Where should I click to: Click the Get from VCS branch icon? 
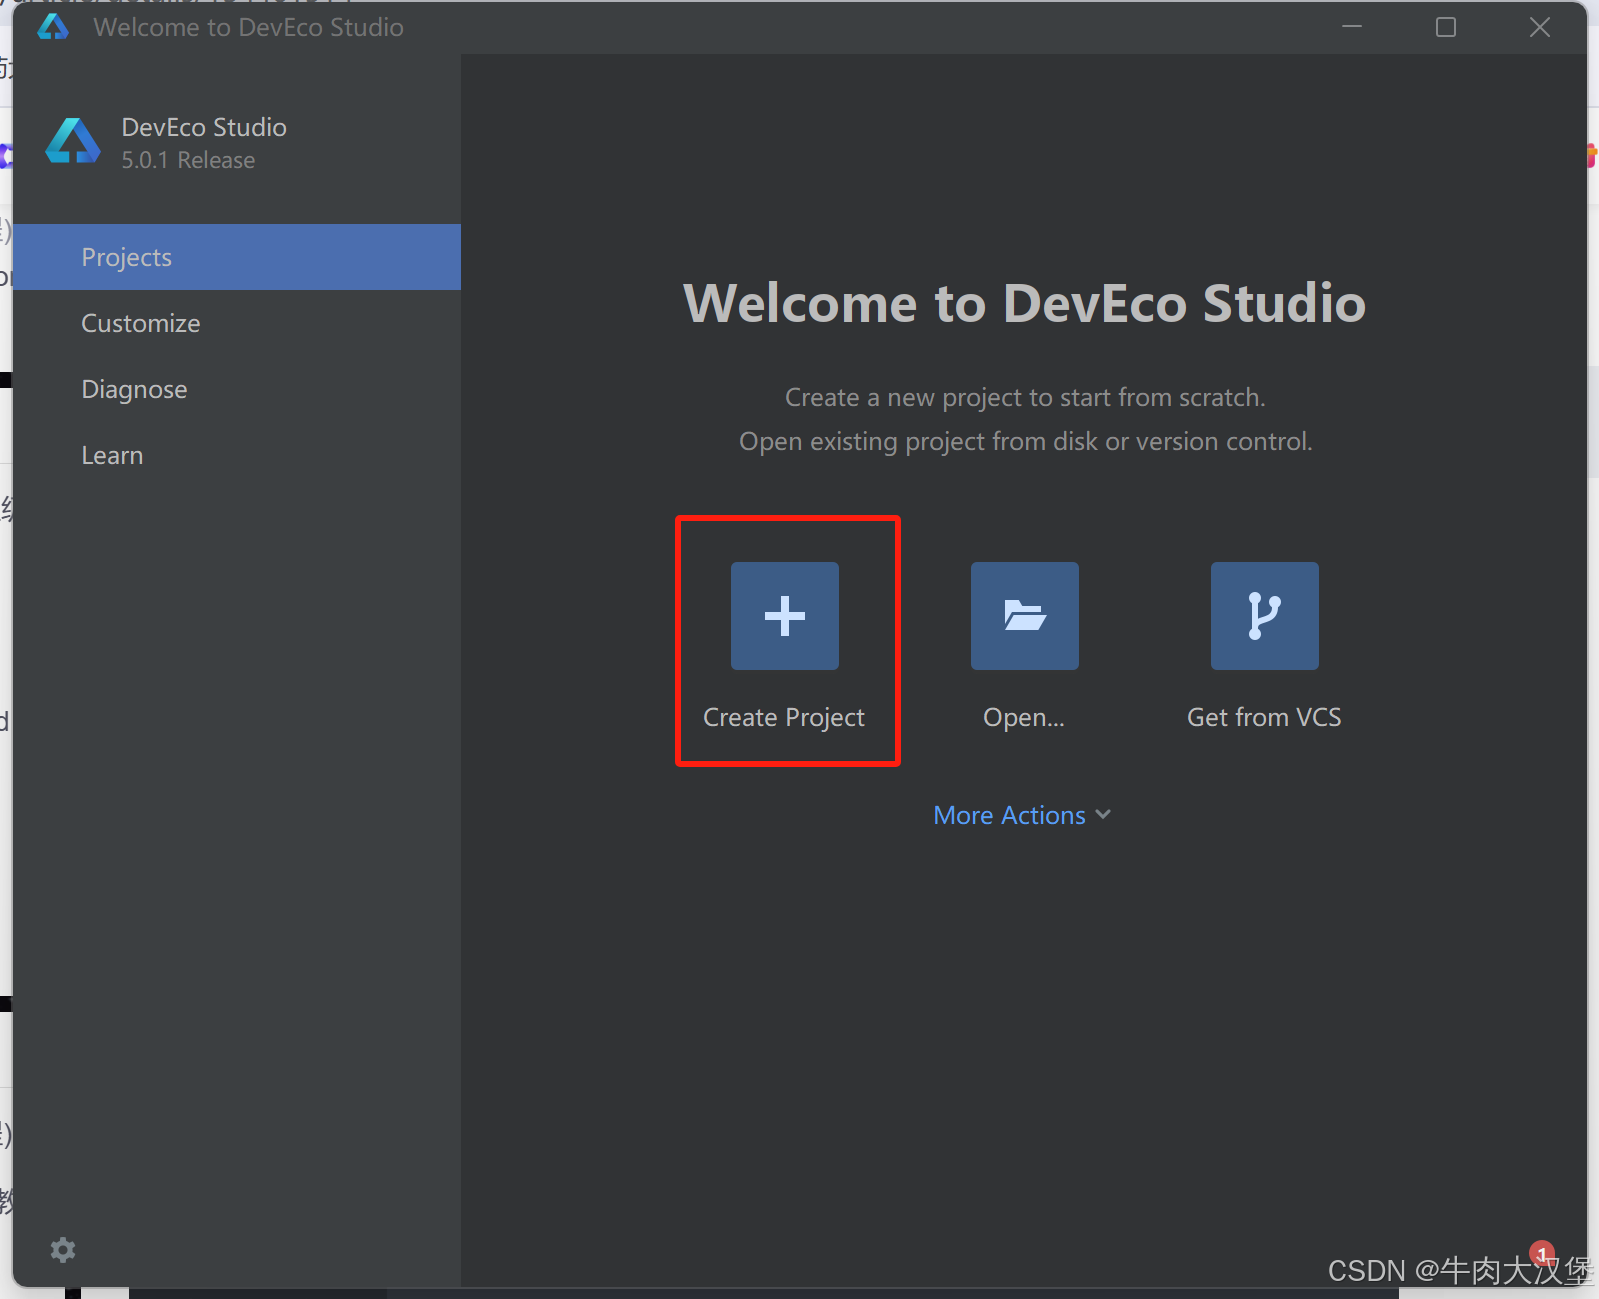coord(1265,616)
